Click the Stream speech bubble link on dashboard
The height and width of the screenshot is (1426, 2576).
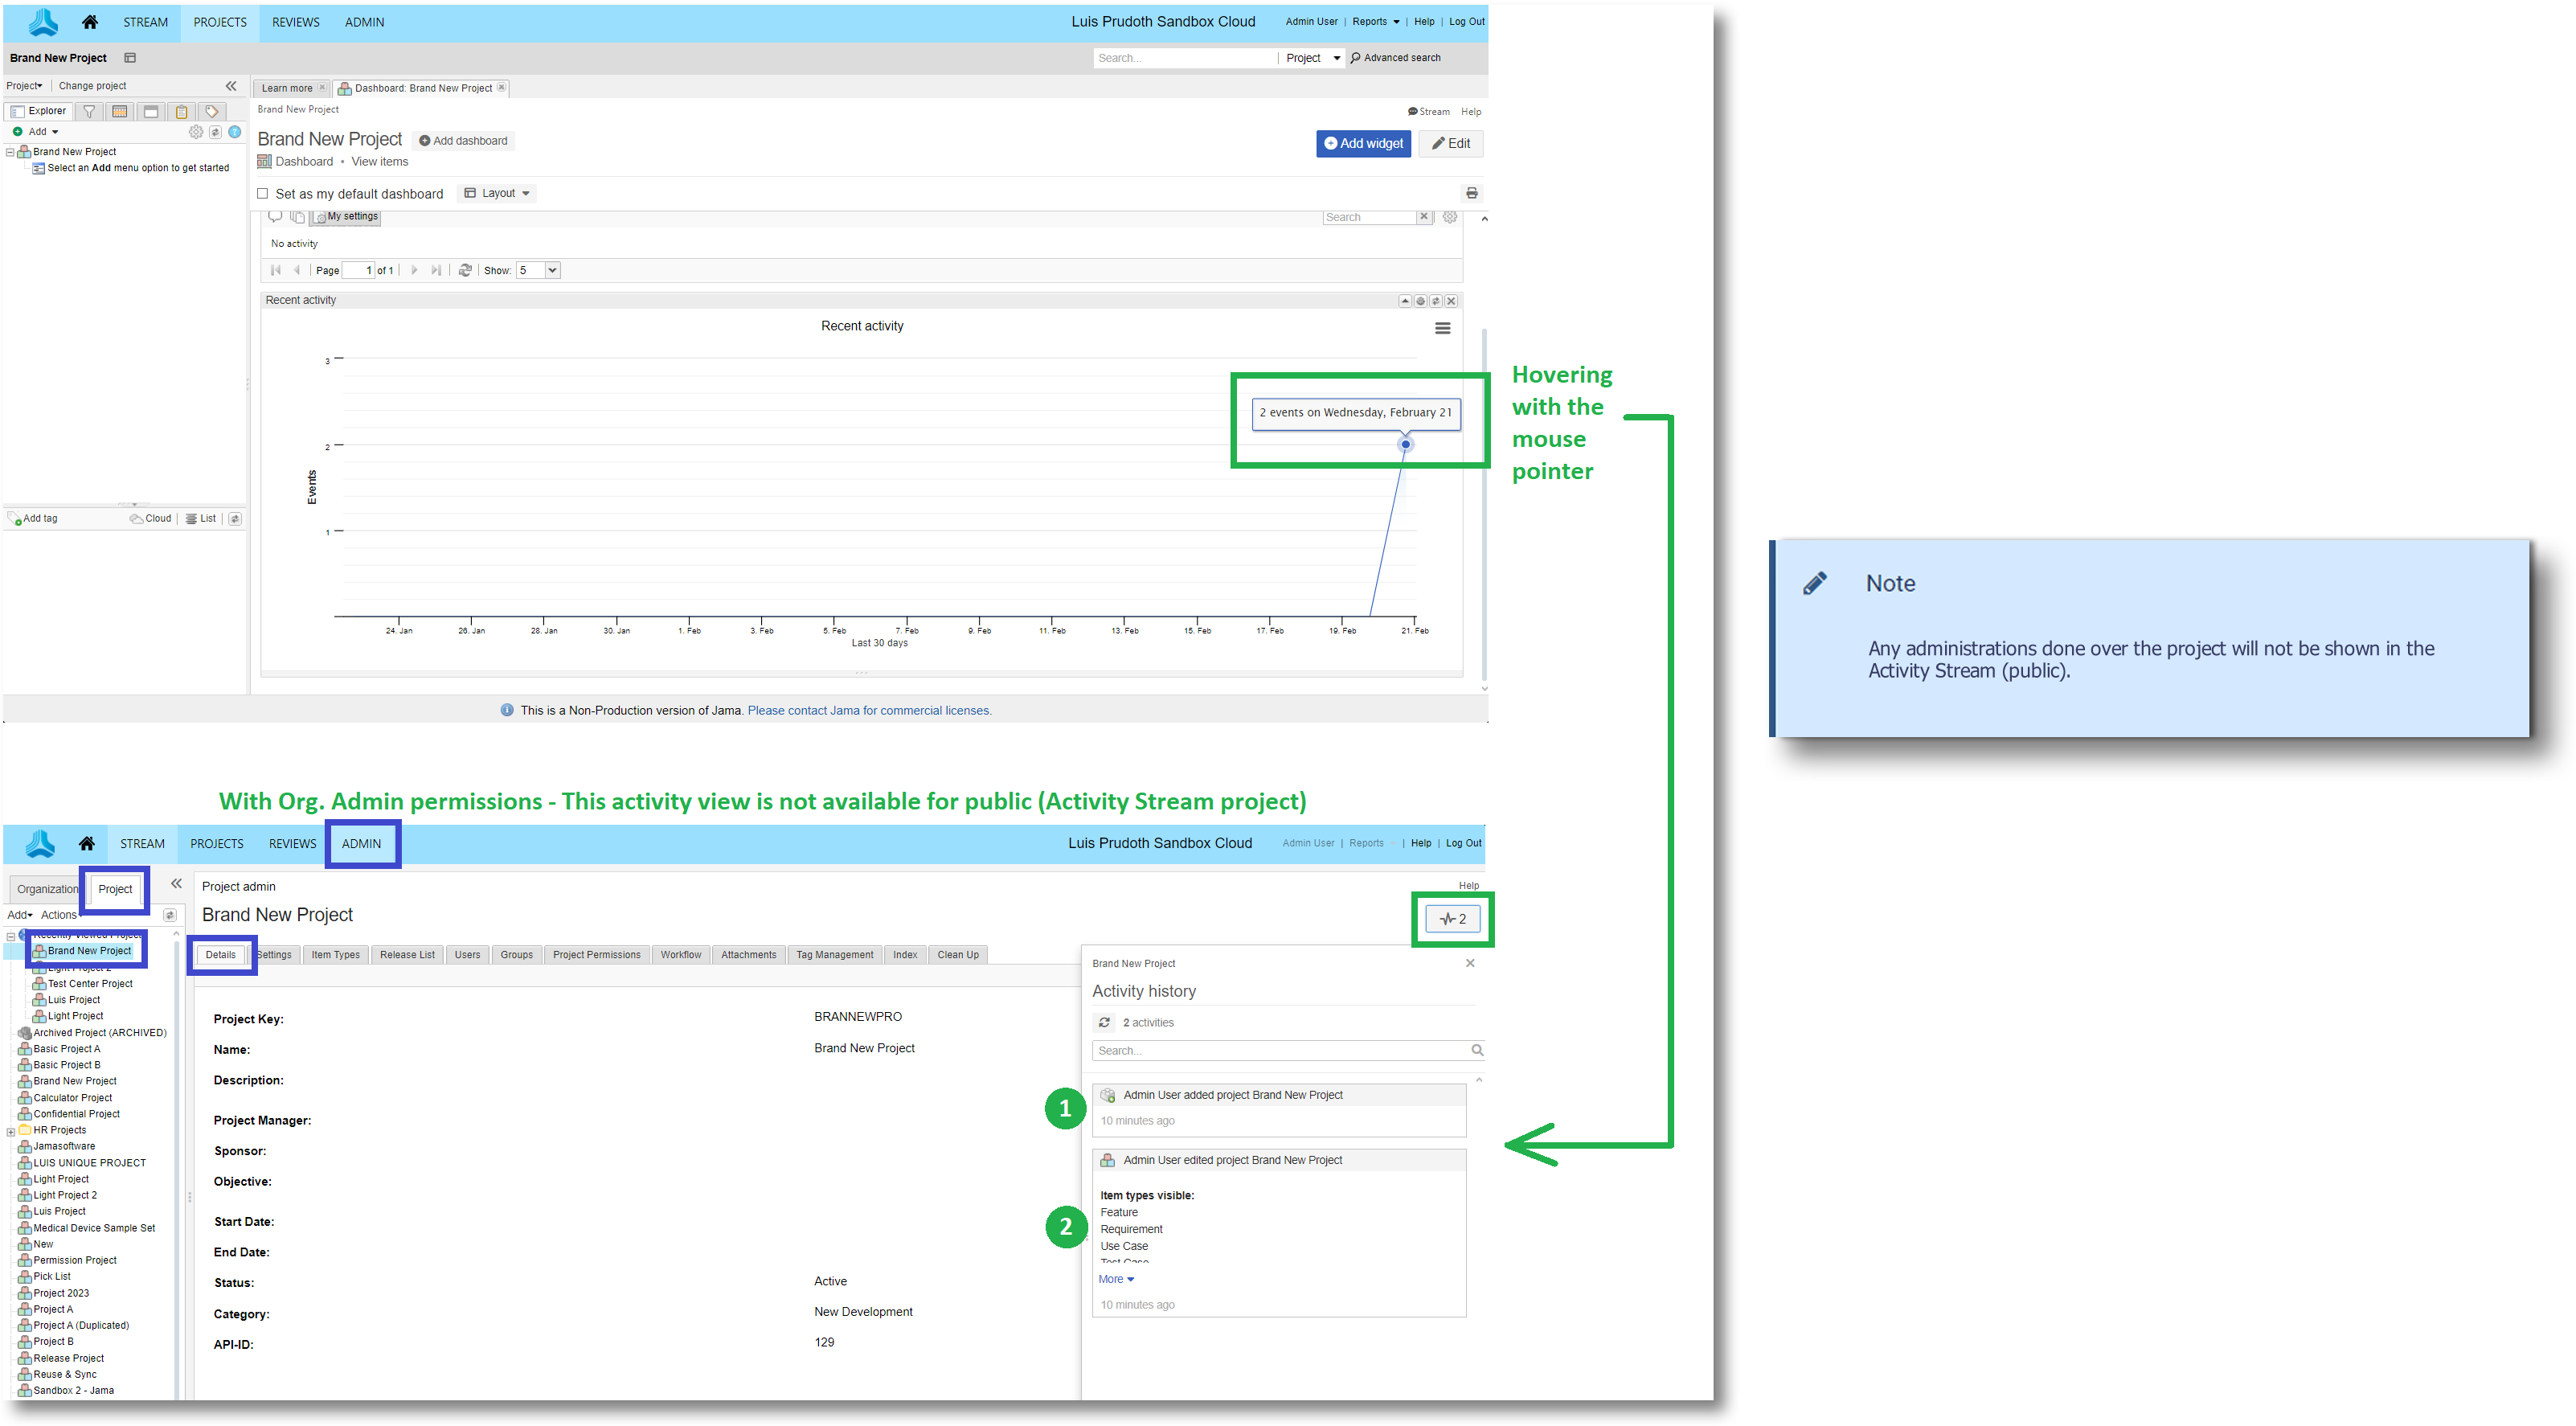(1429, 112)
